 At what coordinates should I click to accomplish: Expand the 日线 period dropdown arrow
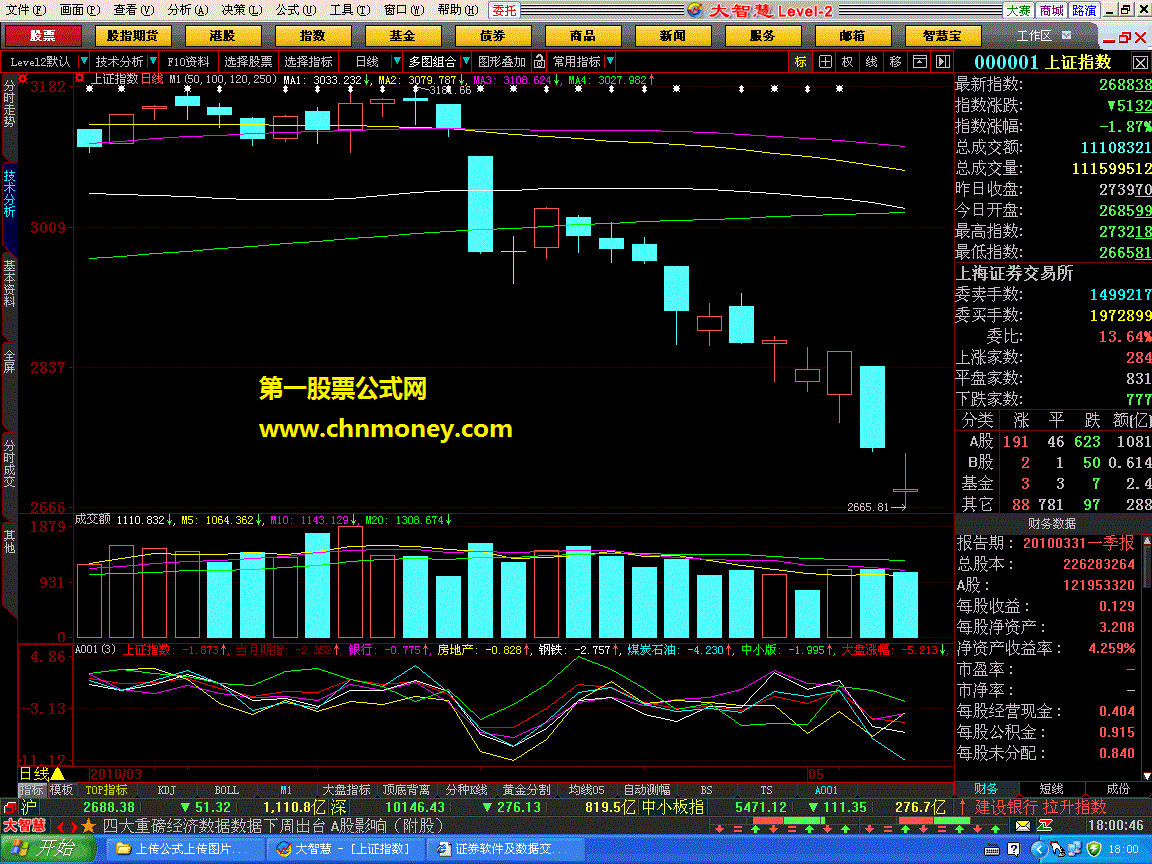397,62
